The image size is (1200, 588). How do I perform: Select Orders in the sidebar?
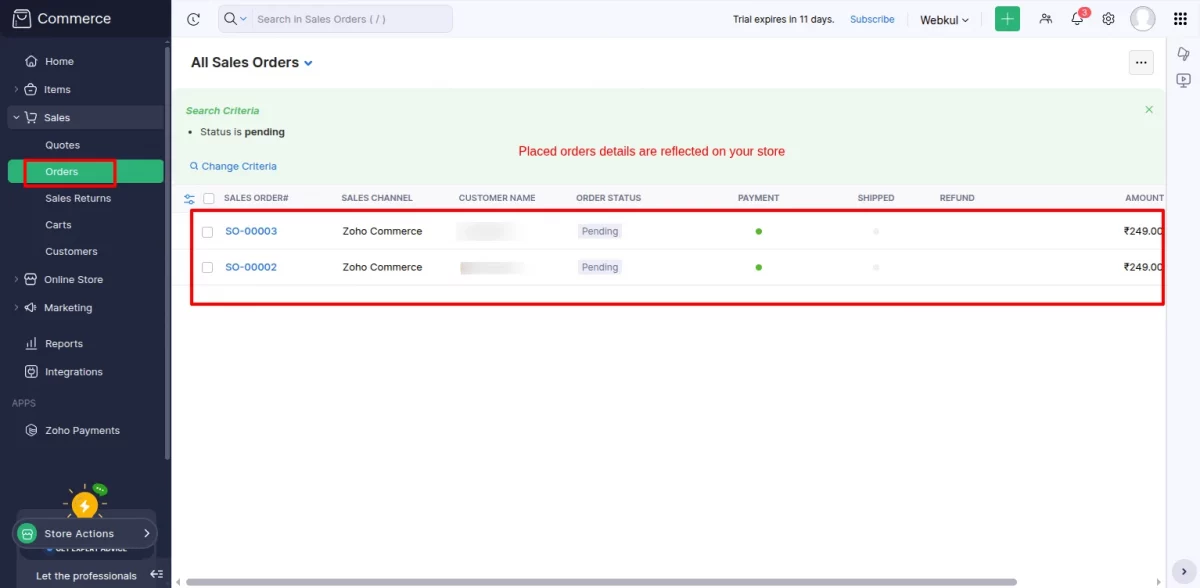(85, 172)
